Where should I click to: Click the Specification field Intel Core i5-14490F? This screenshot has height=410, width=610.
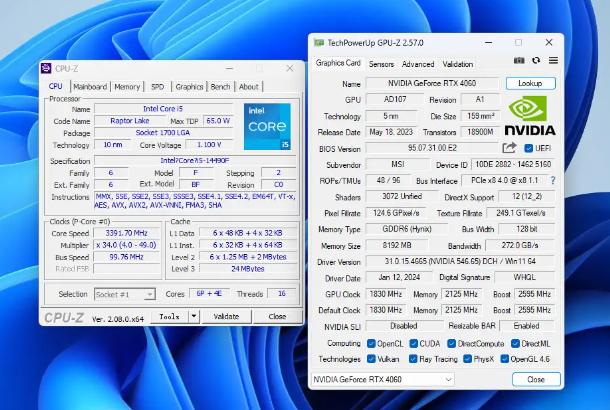pos(195,160)
